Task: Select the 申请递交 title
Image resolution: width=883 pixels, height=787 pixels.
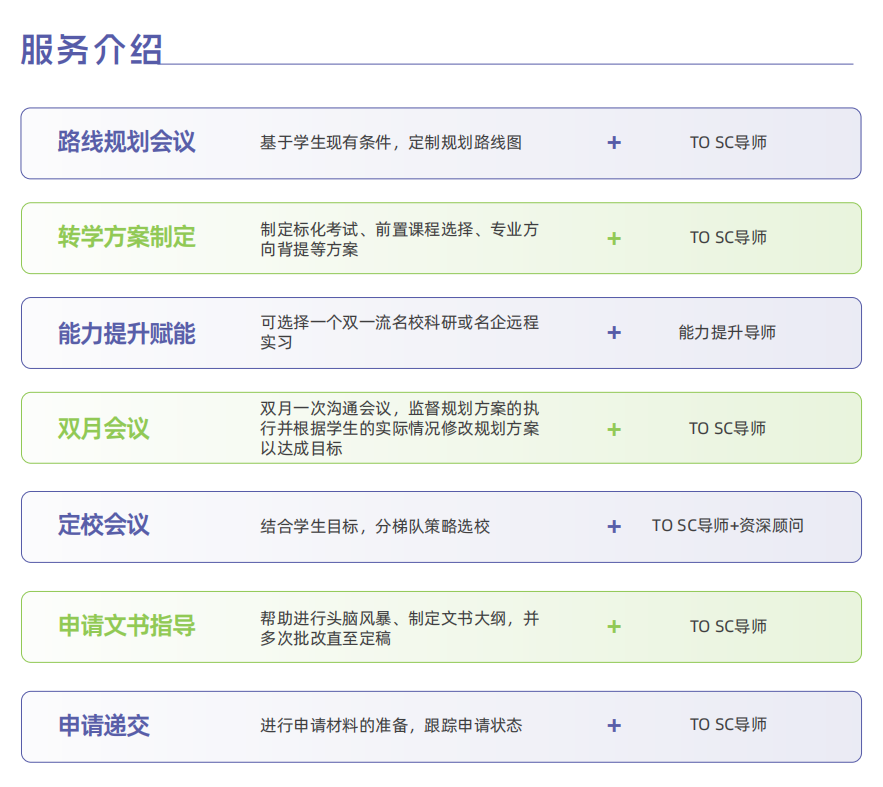Action: [103, 726]
